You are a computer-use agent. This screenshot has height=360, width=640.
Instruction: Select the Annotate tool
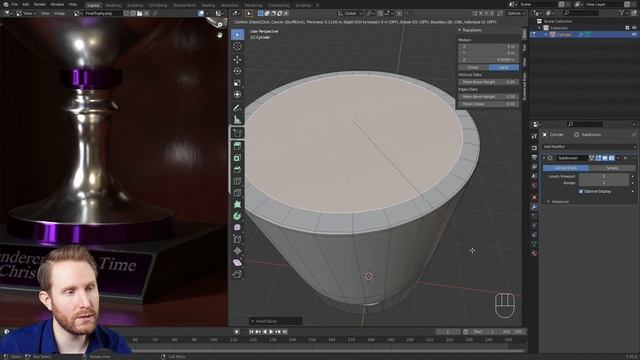pyautogui.click(x=237, y=108)
